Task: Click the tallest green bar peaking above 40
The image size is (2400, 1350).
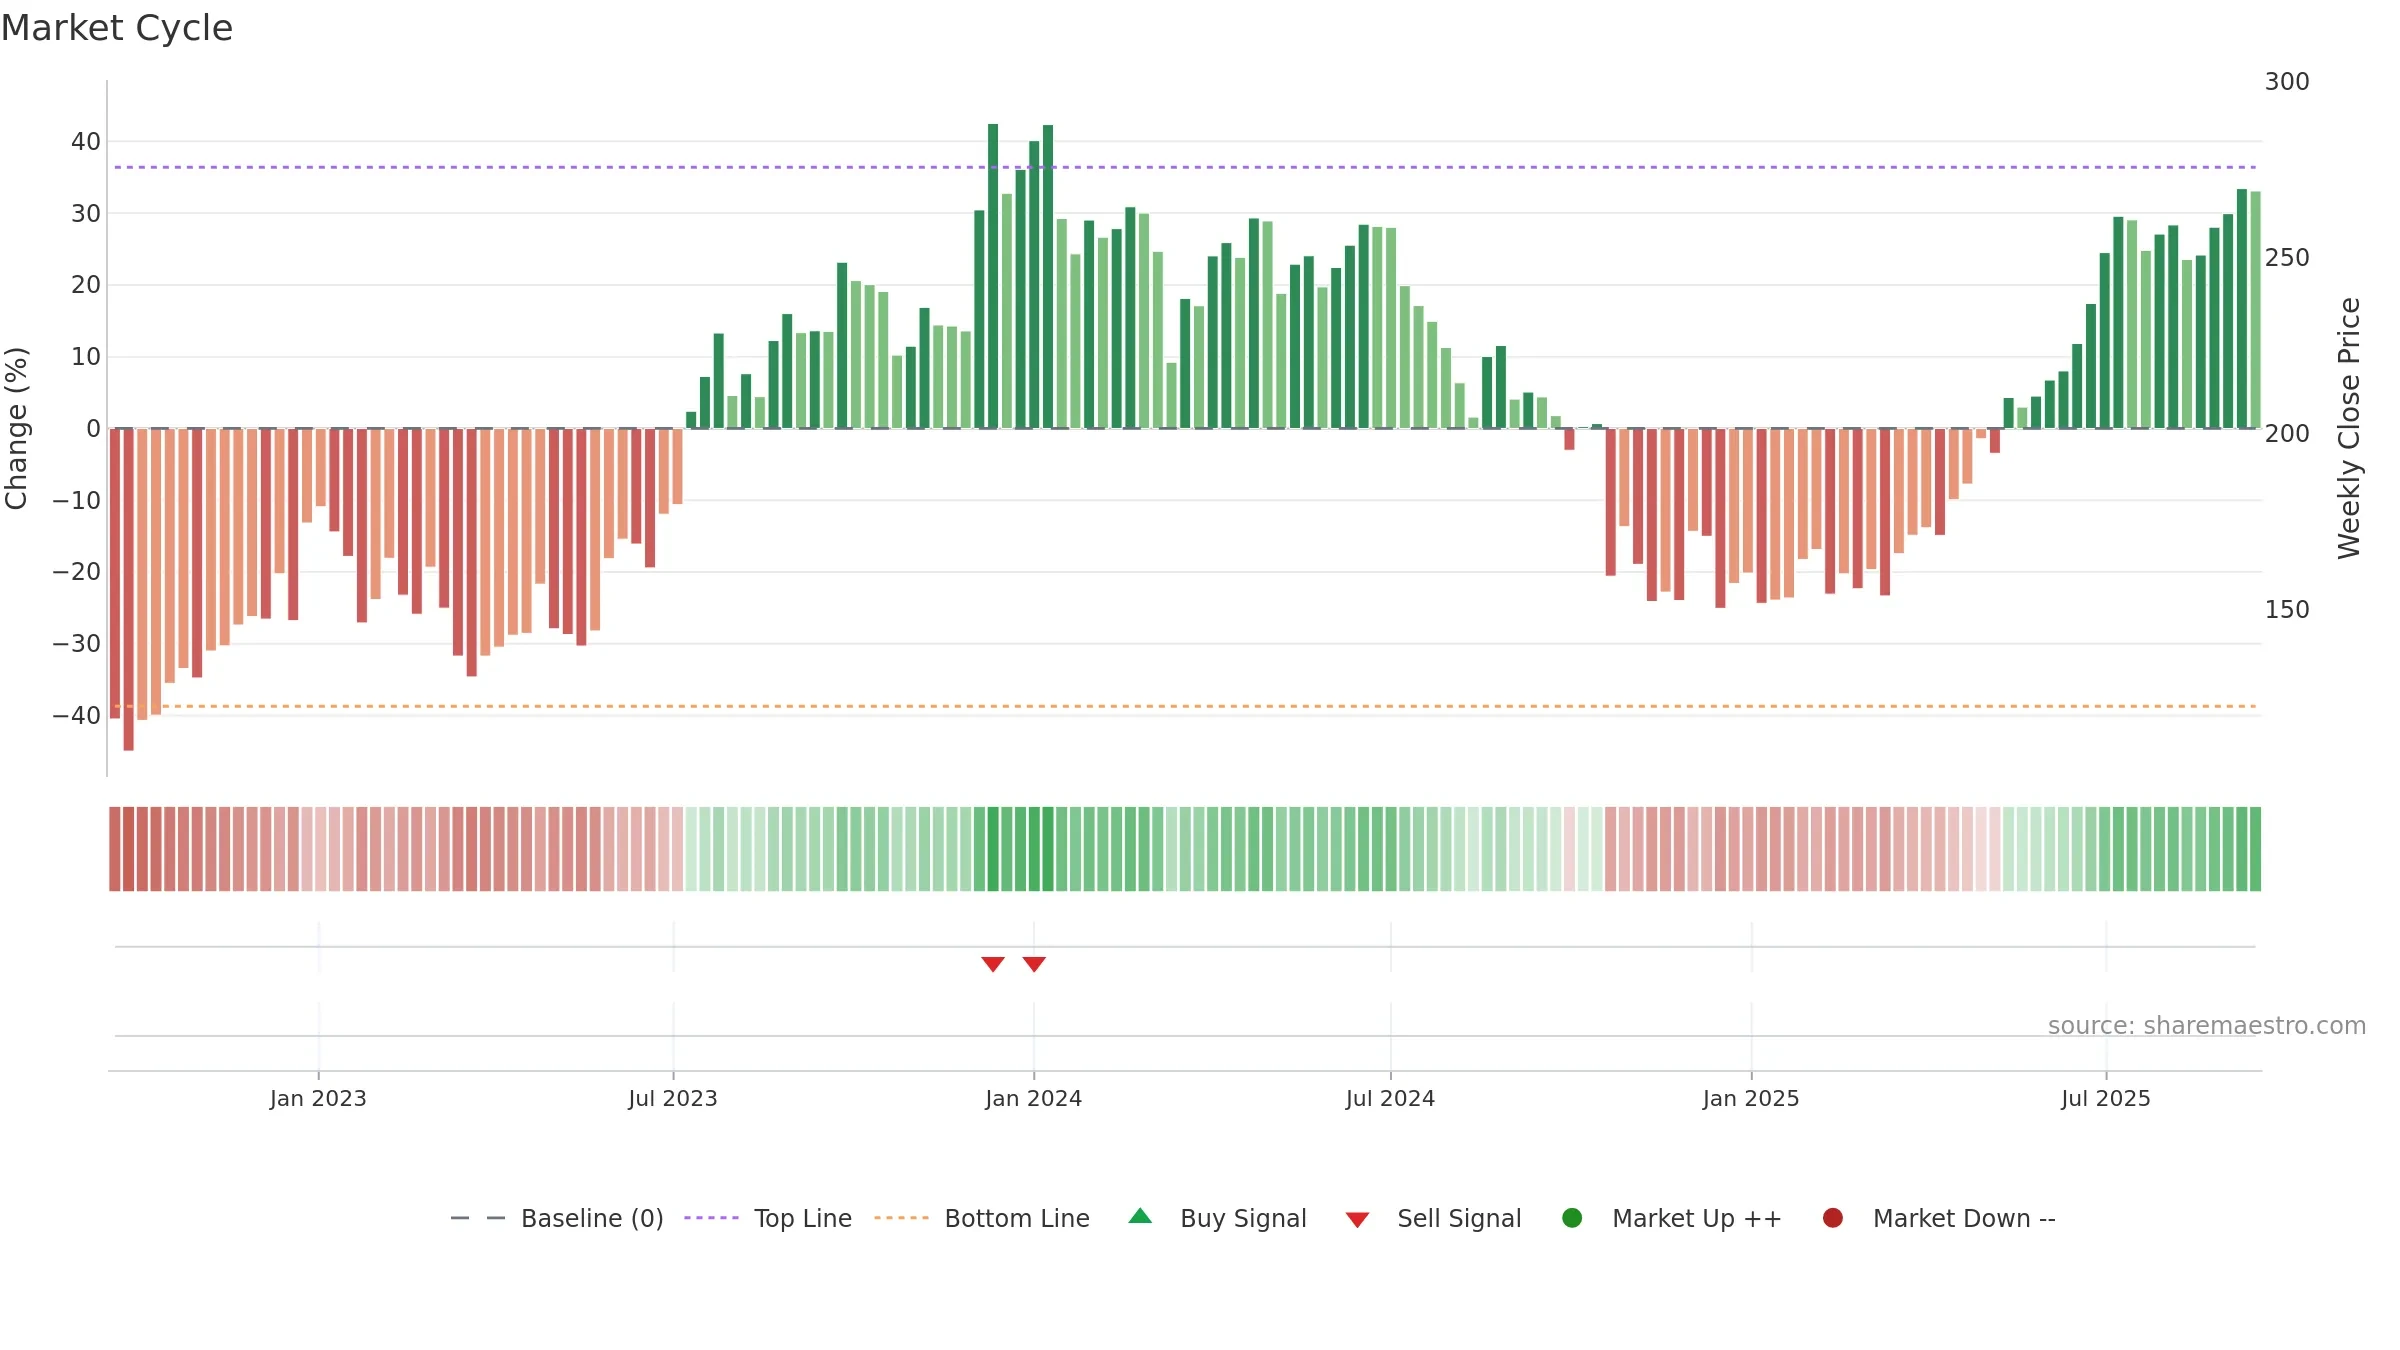Action: [993, 276]
